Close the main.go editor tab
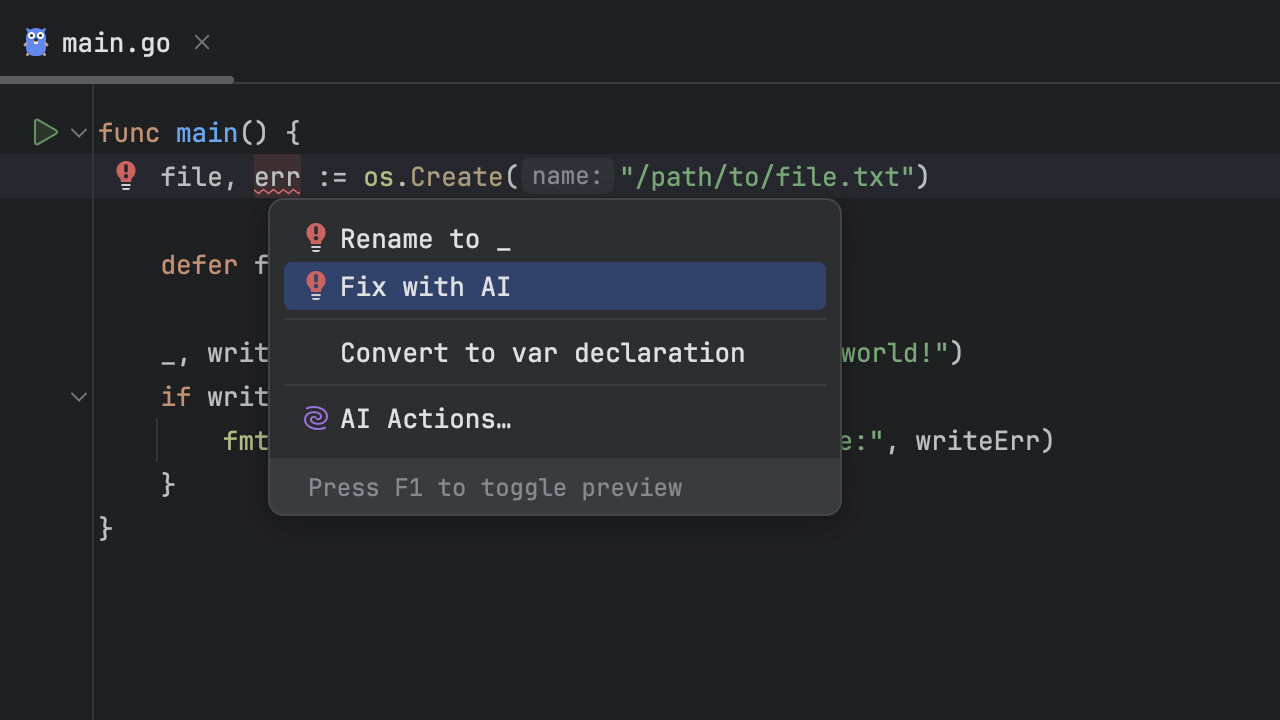This screenshot has width=1280, height=720. click(x=202, y=42)
